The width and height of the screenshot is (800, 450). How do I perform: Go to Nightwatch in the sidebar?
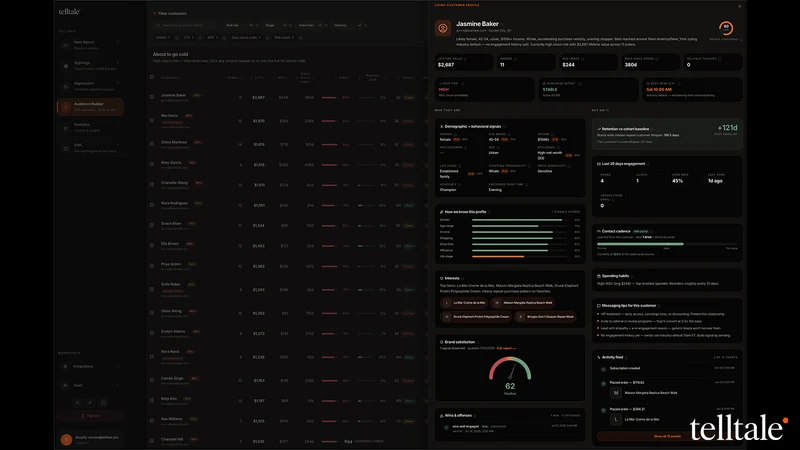pos(91,86)
